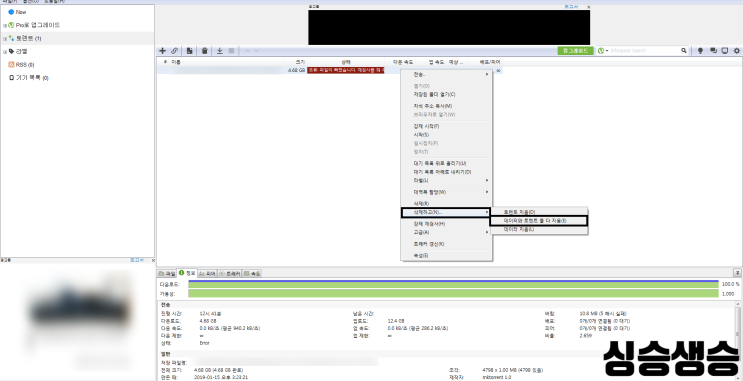Image resolution: width=743 pixels, height=381 pixels.
Task: Click the tag icon next to 라벨
Action: pyautogui.click(x=11, y=51)
